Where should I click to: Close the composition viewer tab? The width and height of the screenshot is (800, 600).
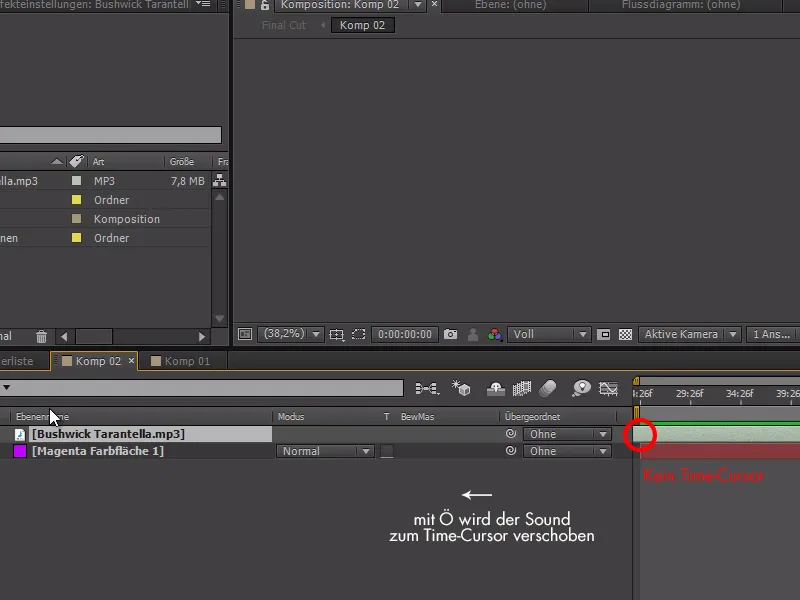click(x=434, y=4)
